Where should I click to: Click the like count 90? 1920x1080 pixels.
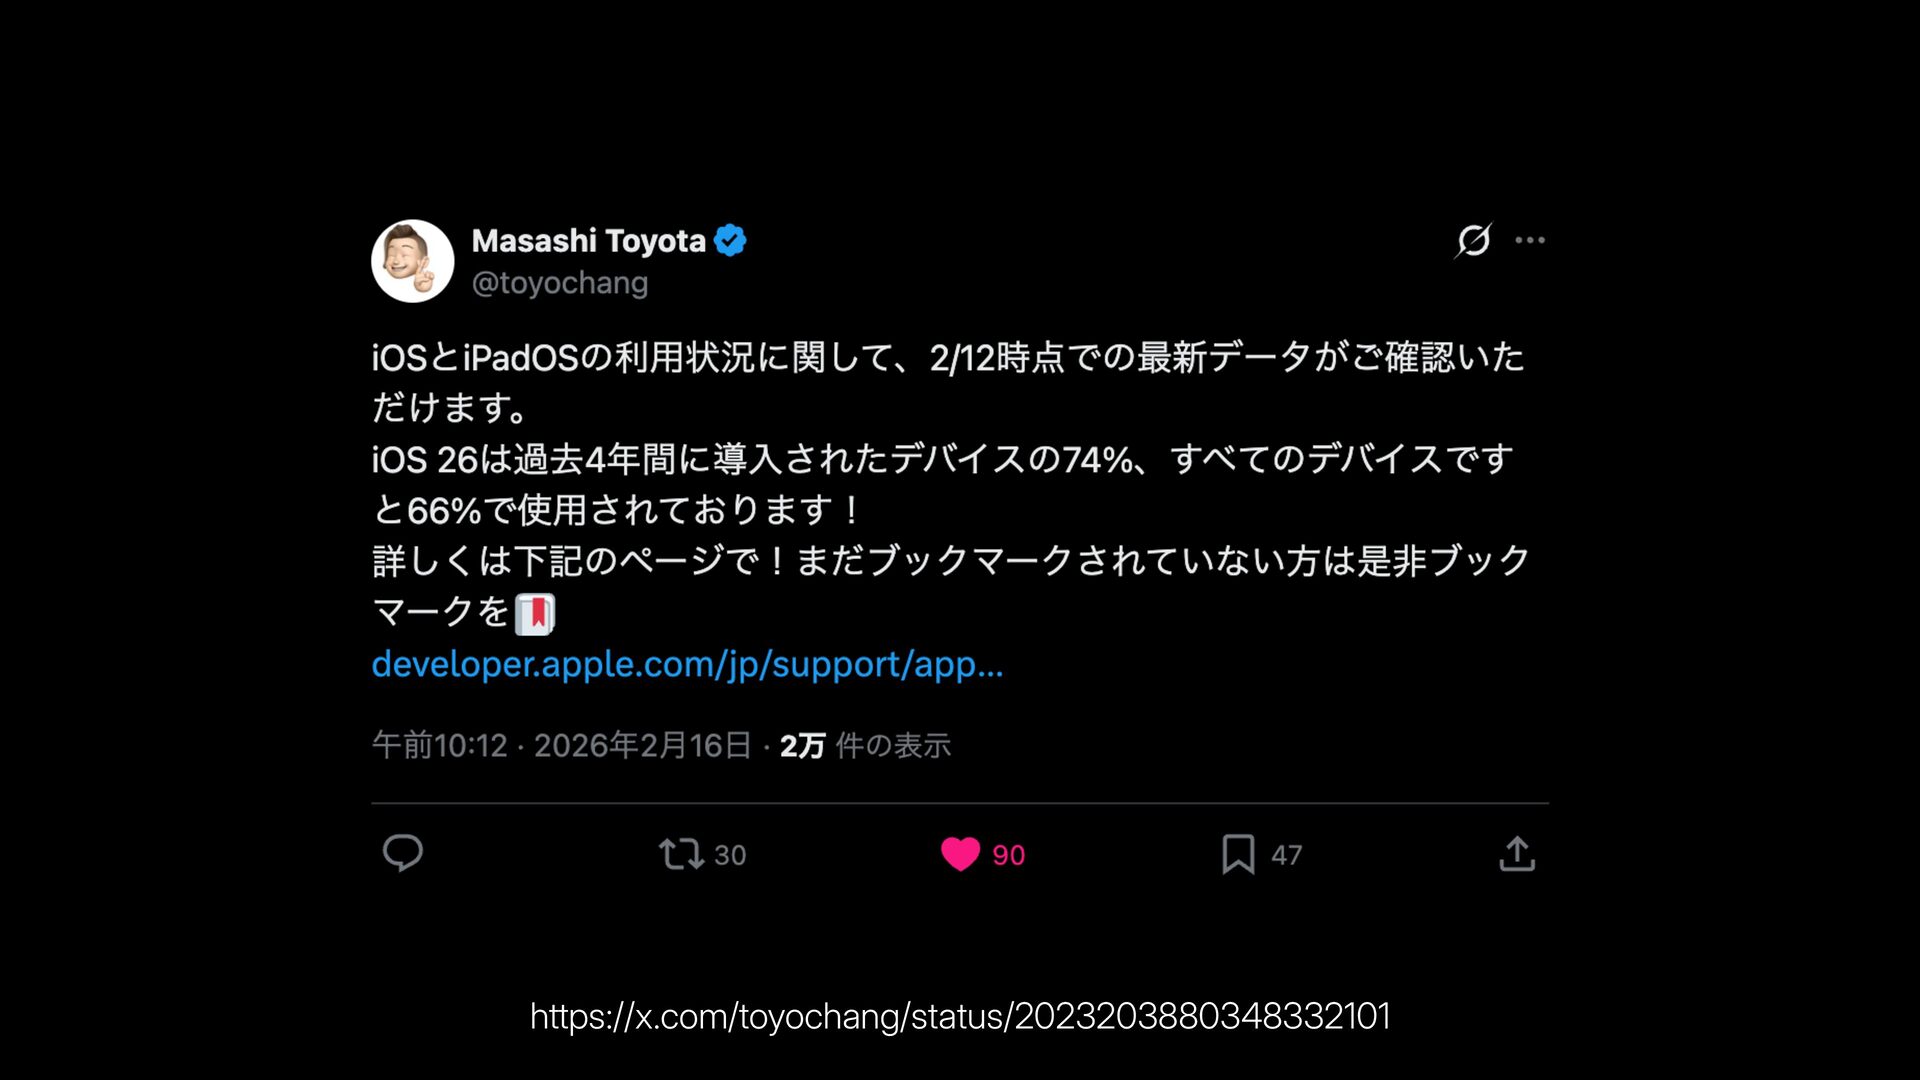point(1008,855)
